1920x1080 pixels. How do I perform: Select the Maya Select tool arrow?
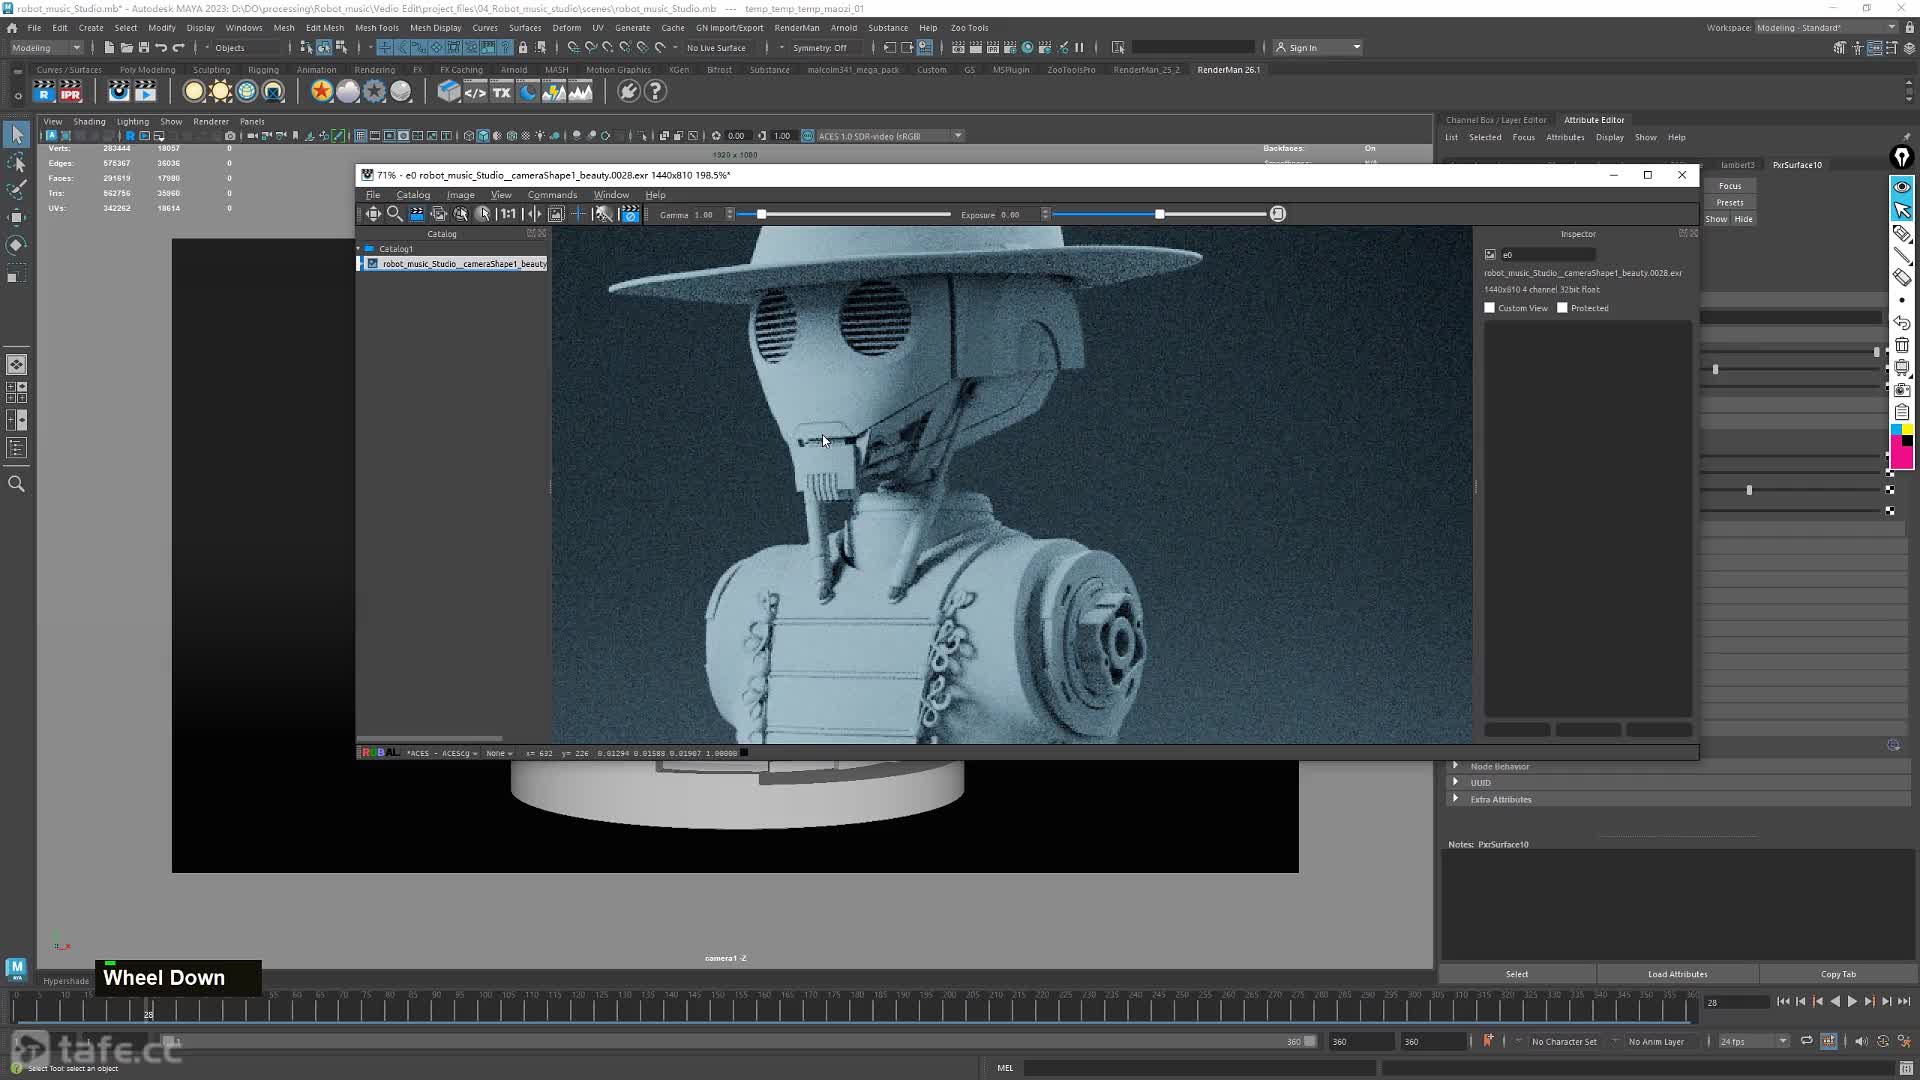[x=16, y=134]
